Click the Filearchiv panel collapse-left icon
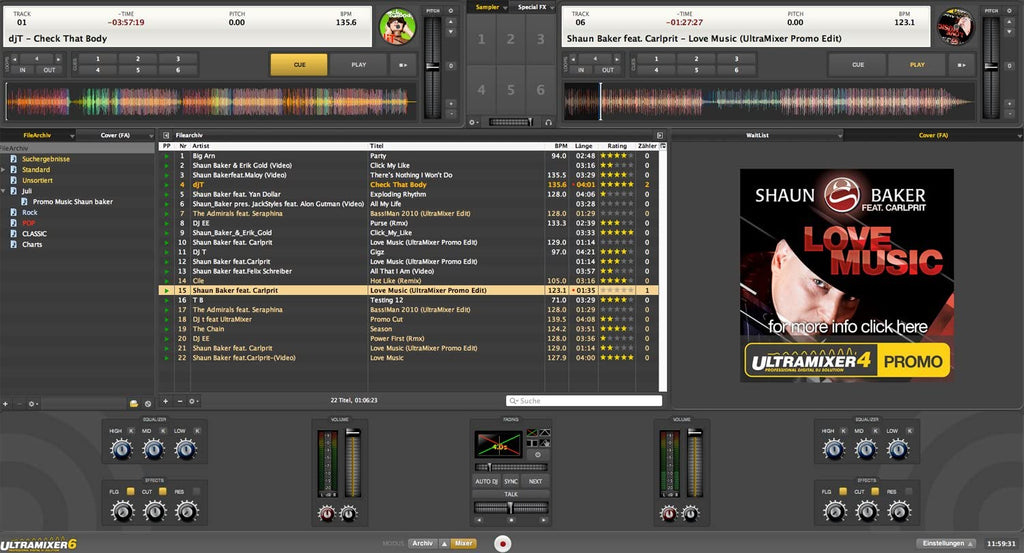The image size is (1024, 553). 166,135
